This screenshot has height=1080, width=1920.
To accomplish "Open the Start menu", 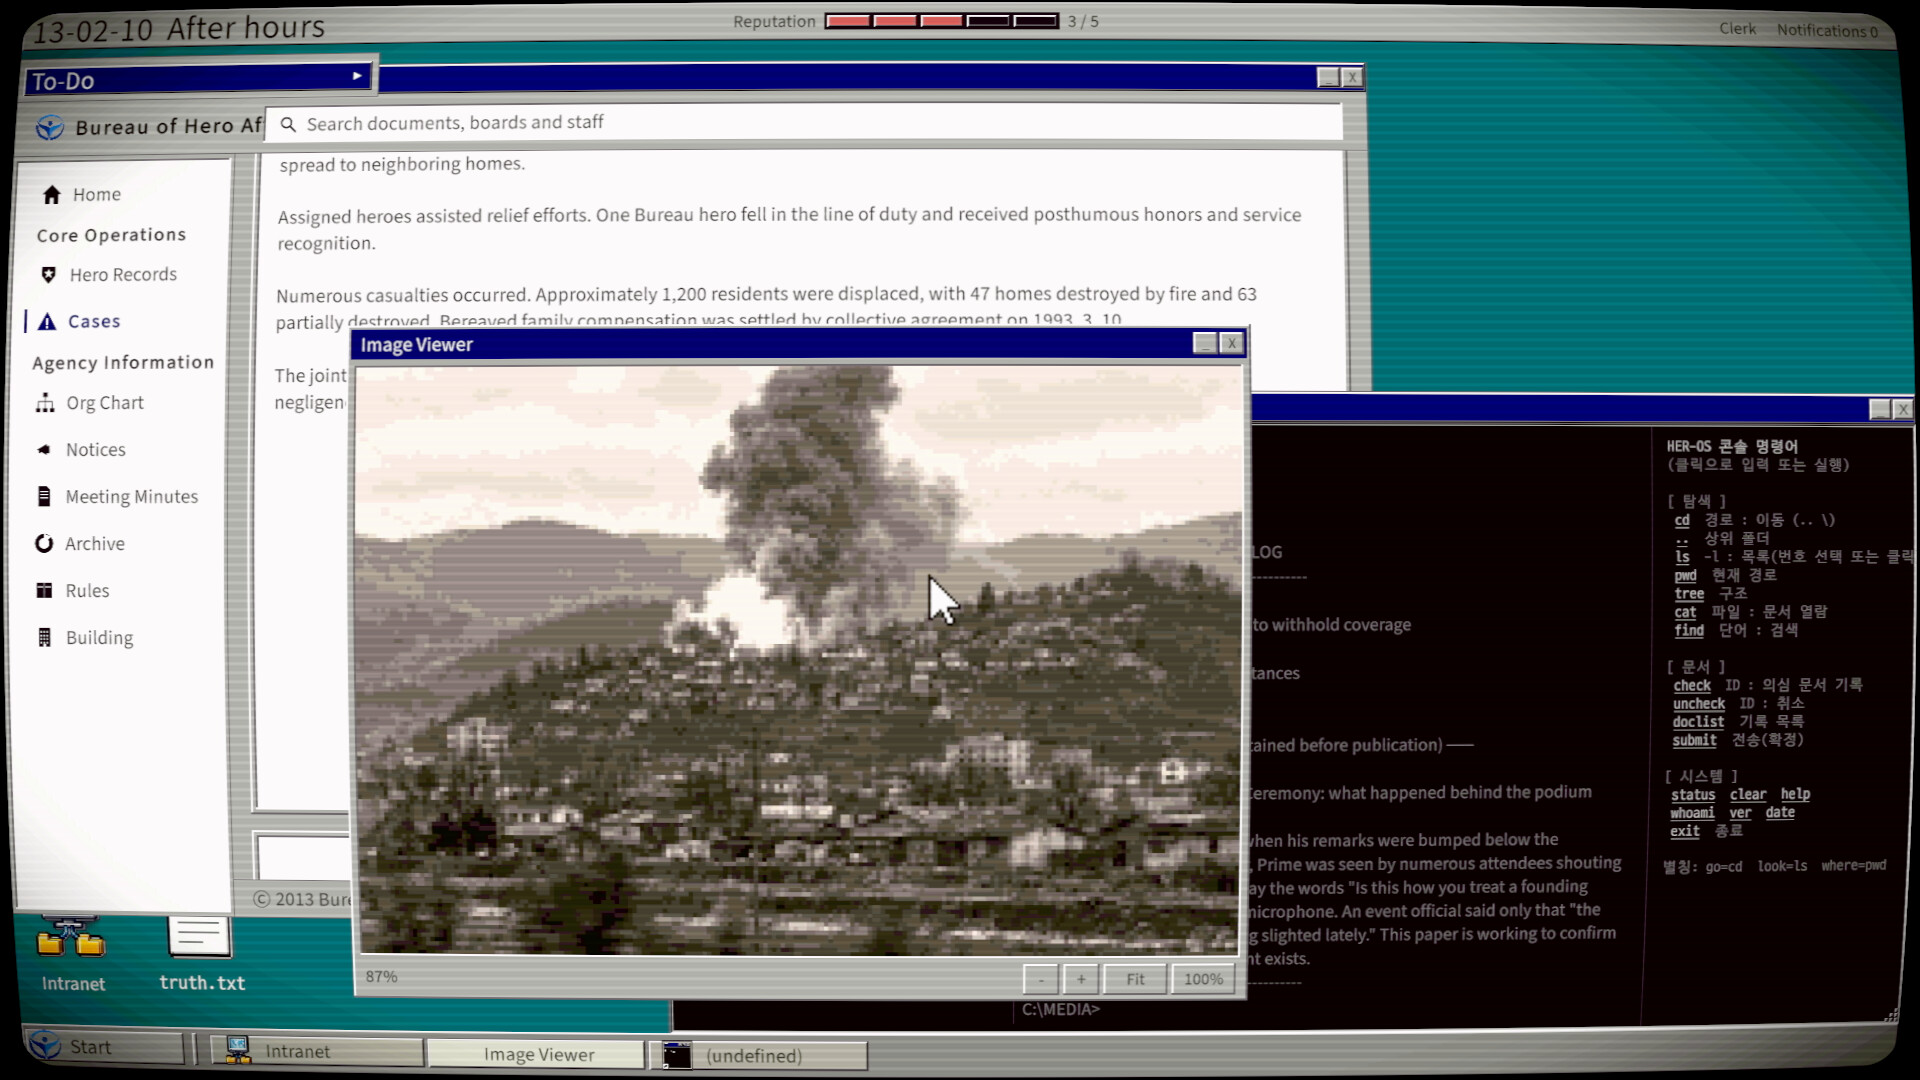I will click(105, 1047).
